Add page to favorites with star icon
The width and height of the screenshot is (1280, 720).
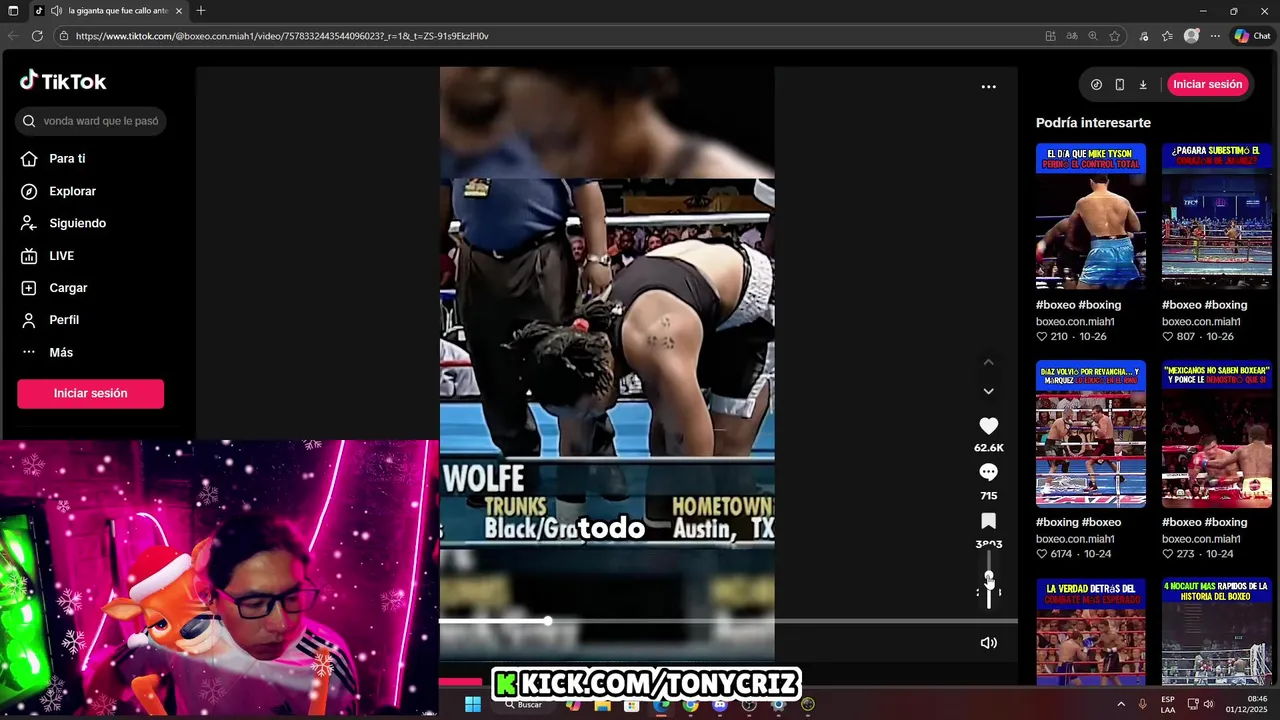point(1115,36)
